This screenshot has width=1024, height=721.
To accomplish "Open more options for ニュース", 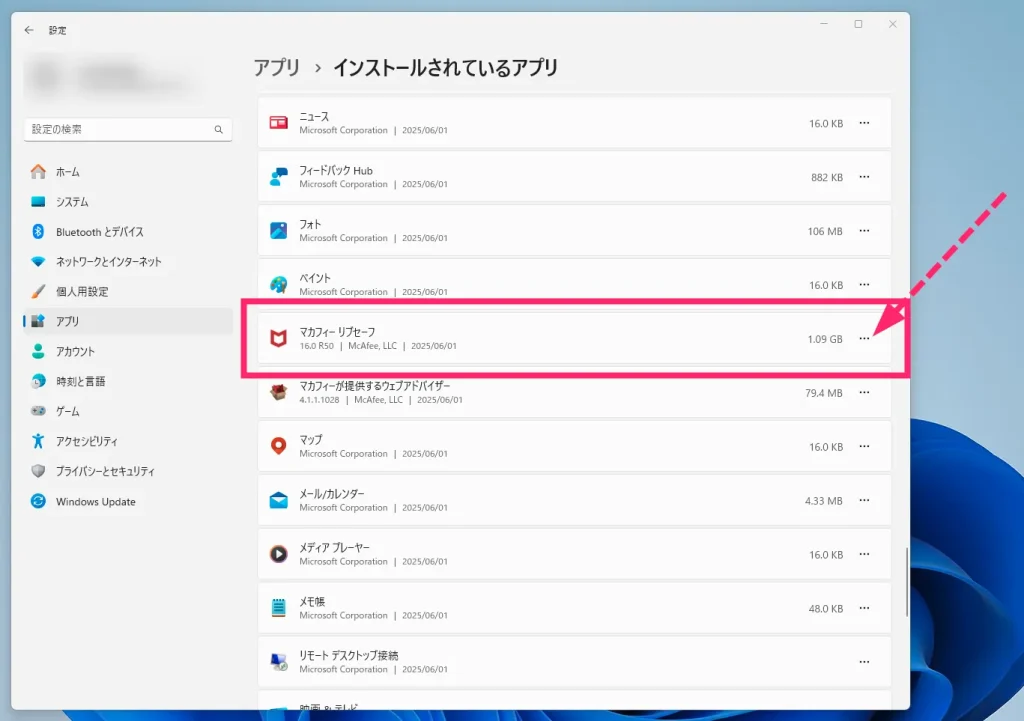I will (x=865, y=123).
